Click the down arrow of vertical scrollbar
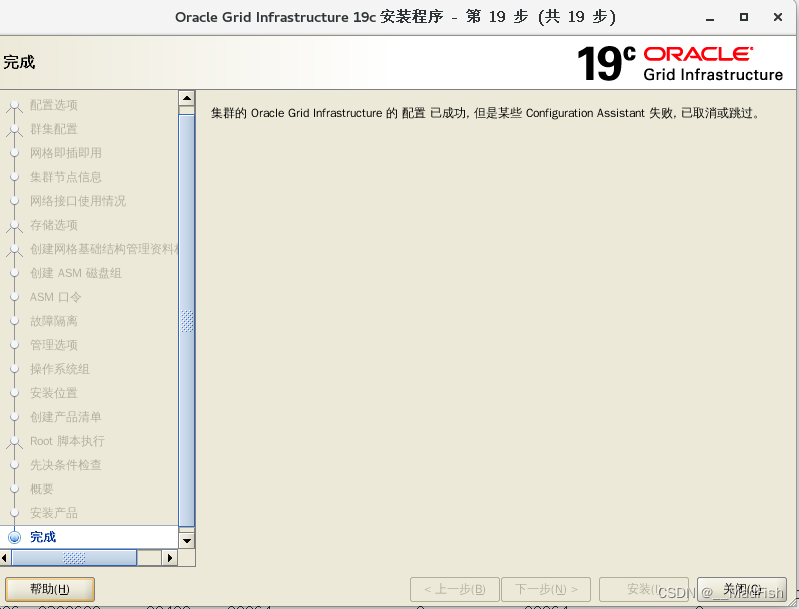The width and height of the screenshot is (799, 609). 187,541
